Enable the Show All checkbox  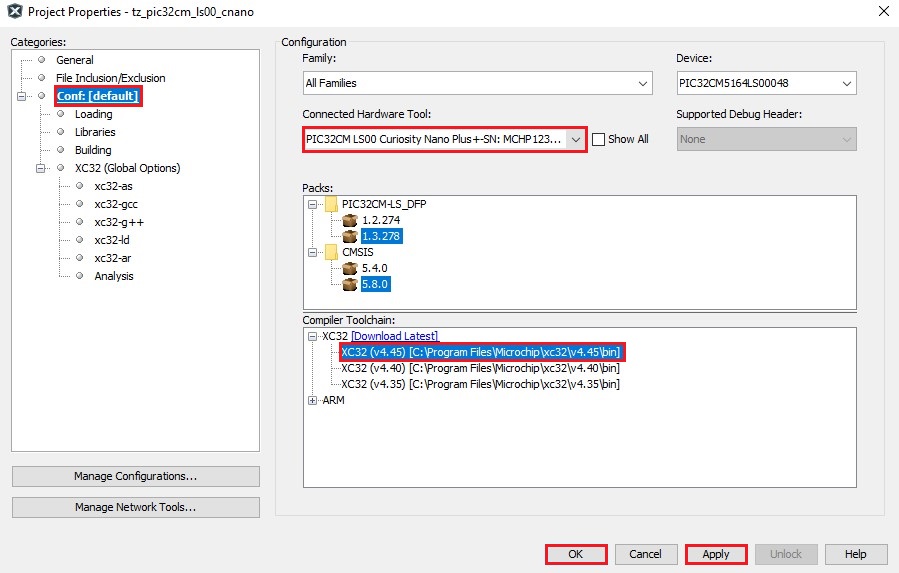[x=598, y=140]
